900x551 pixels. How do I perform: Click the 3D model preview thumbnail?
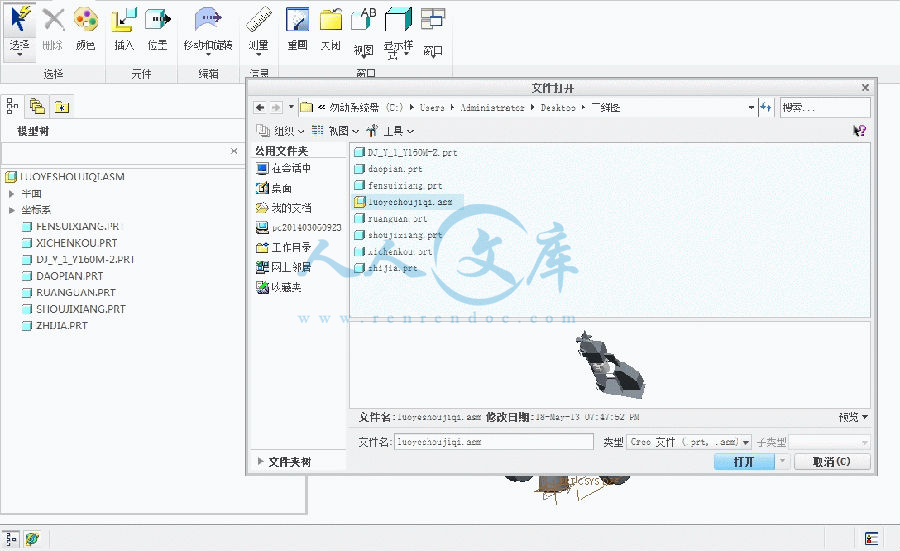pyautogui.click(x=610, y=365)
